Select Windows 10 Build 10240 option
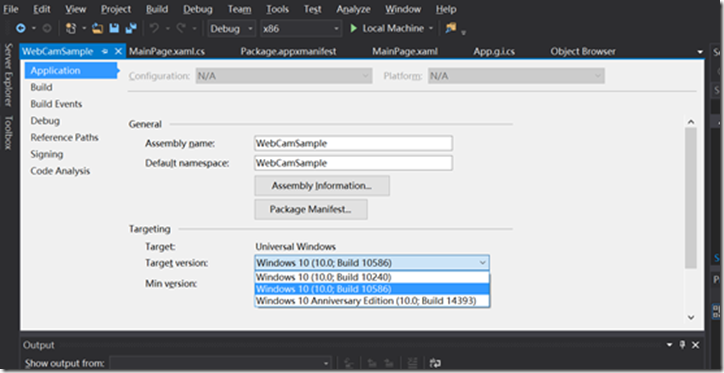 pos(372,277)
